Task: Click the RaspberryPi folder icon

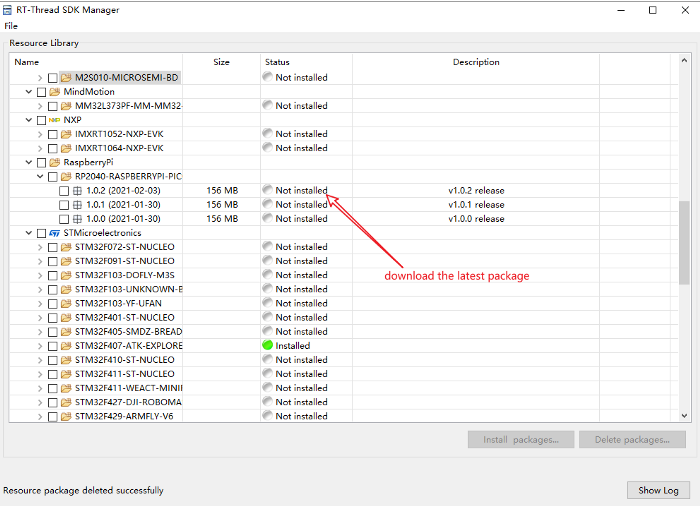Action: click(x=55, y=163)
